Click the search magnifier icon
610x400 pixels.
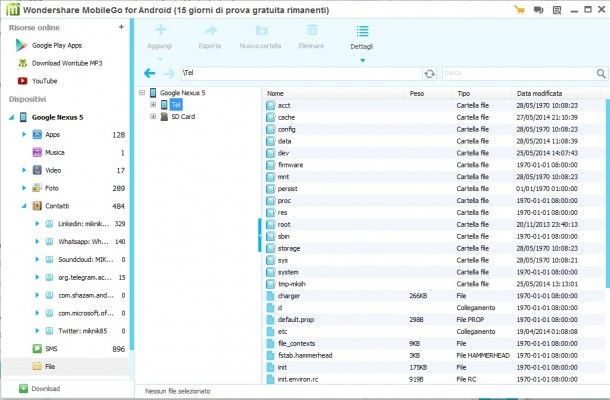click(601, 73)
